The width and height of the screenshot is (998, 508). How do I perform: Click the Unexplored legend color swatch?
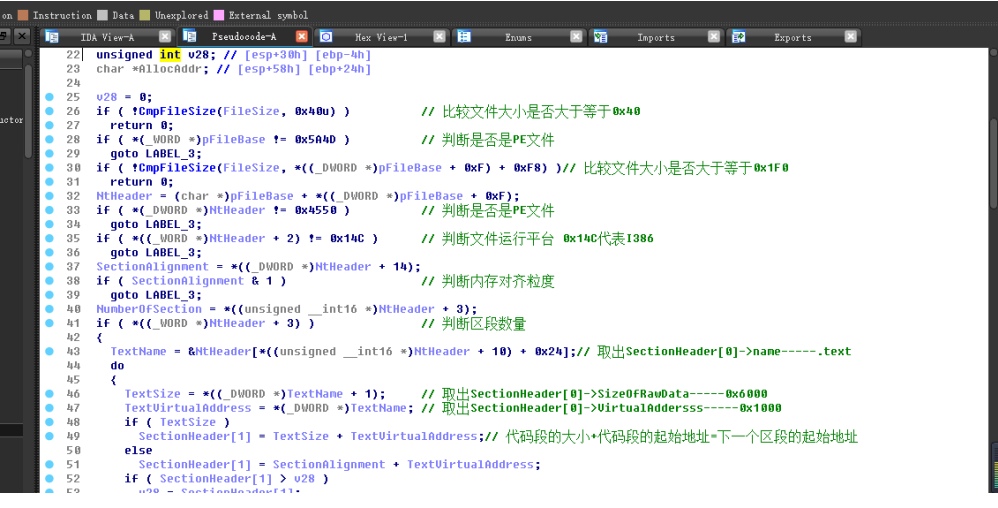pos(144,15)
